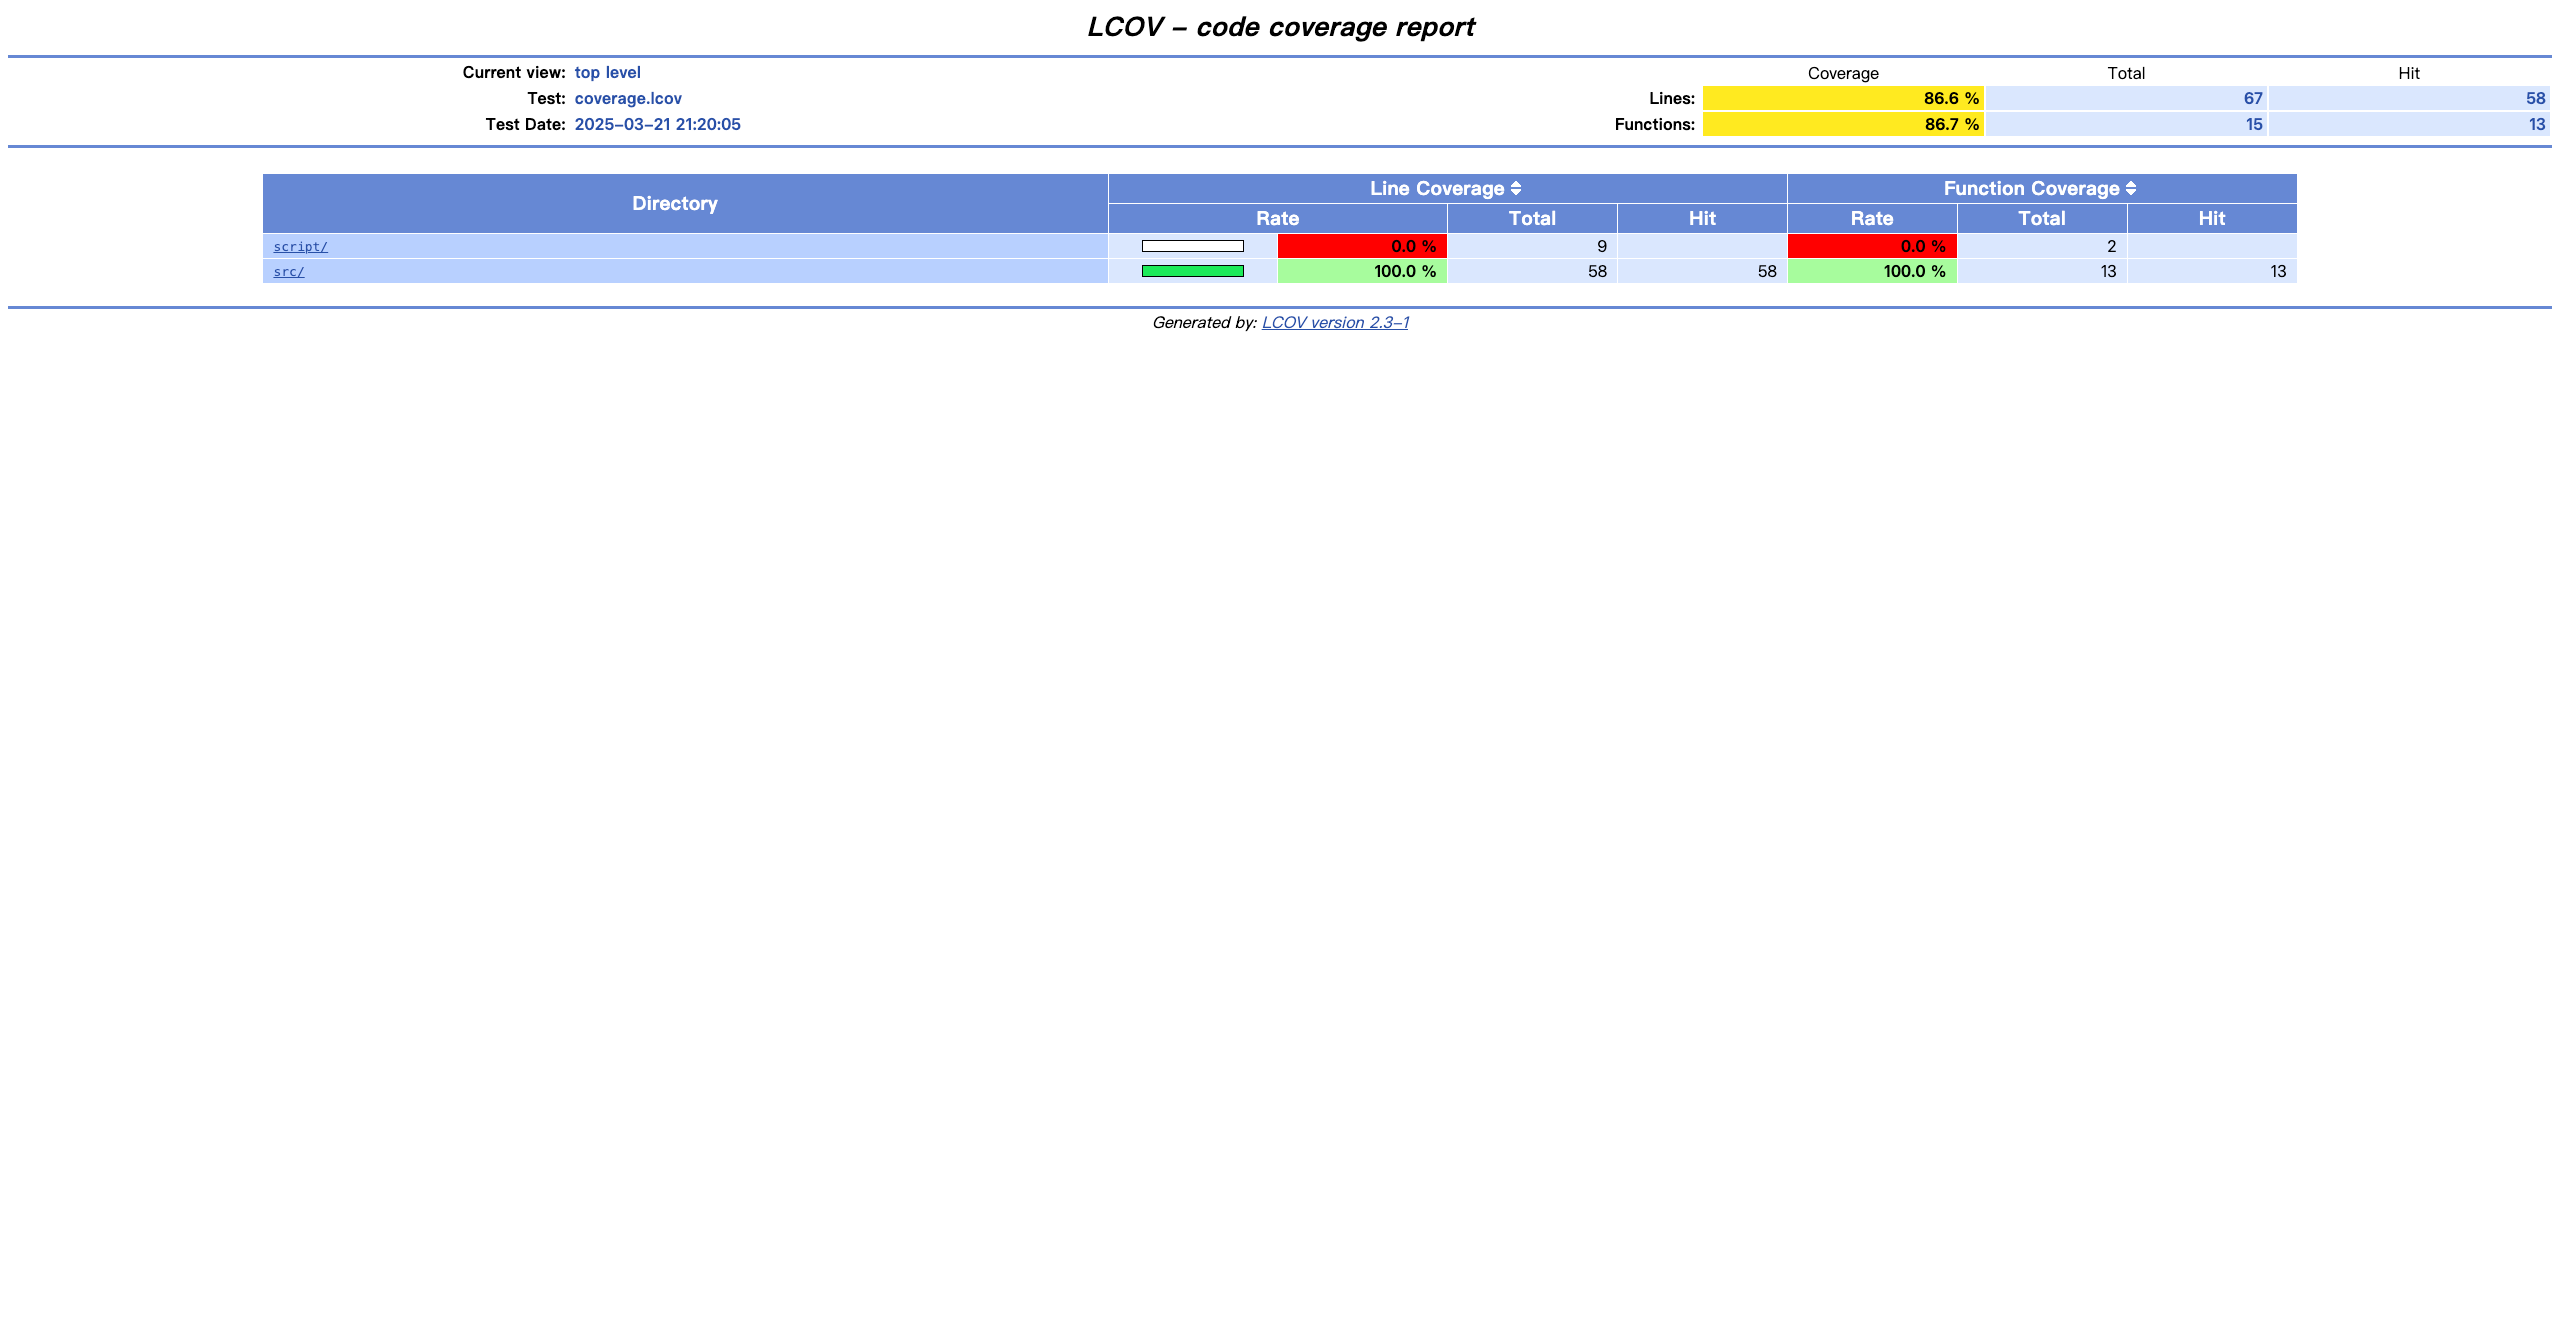This screenshot has height=1318, width=2560.
Task: Open the src/ directory link
Action: coord(289,272)
